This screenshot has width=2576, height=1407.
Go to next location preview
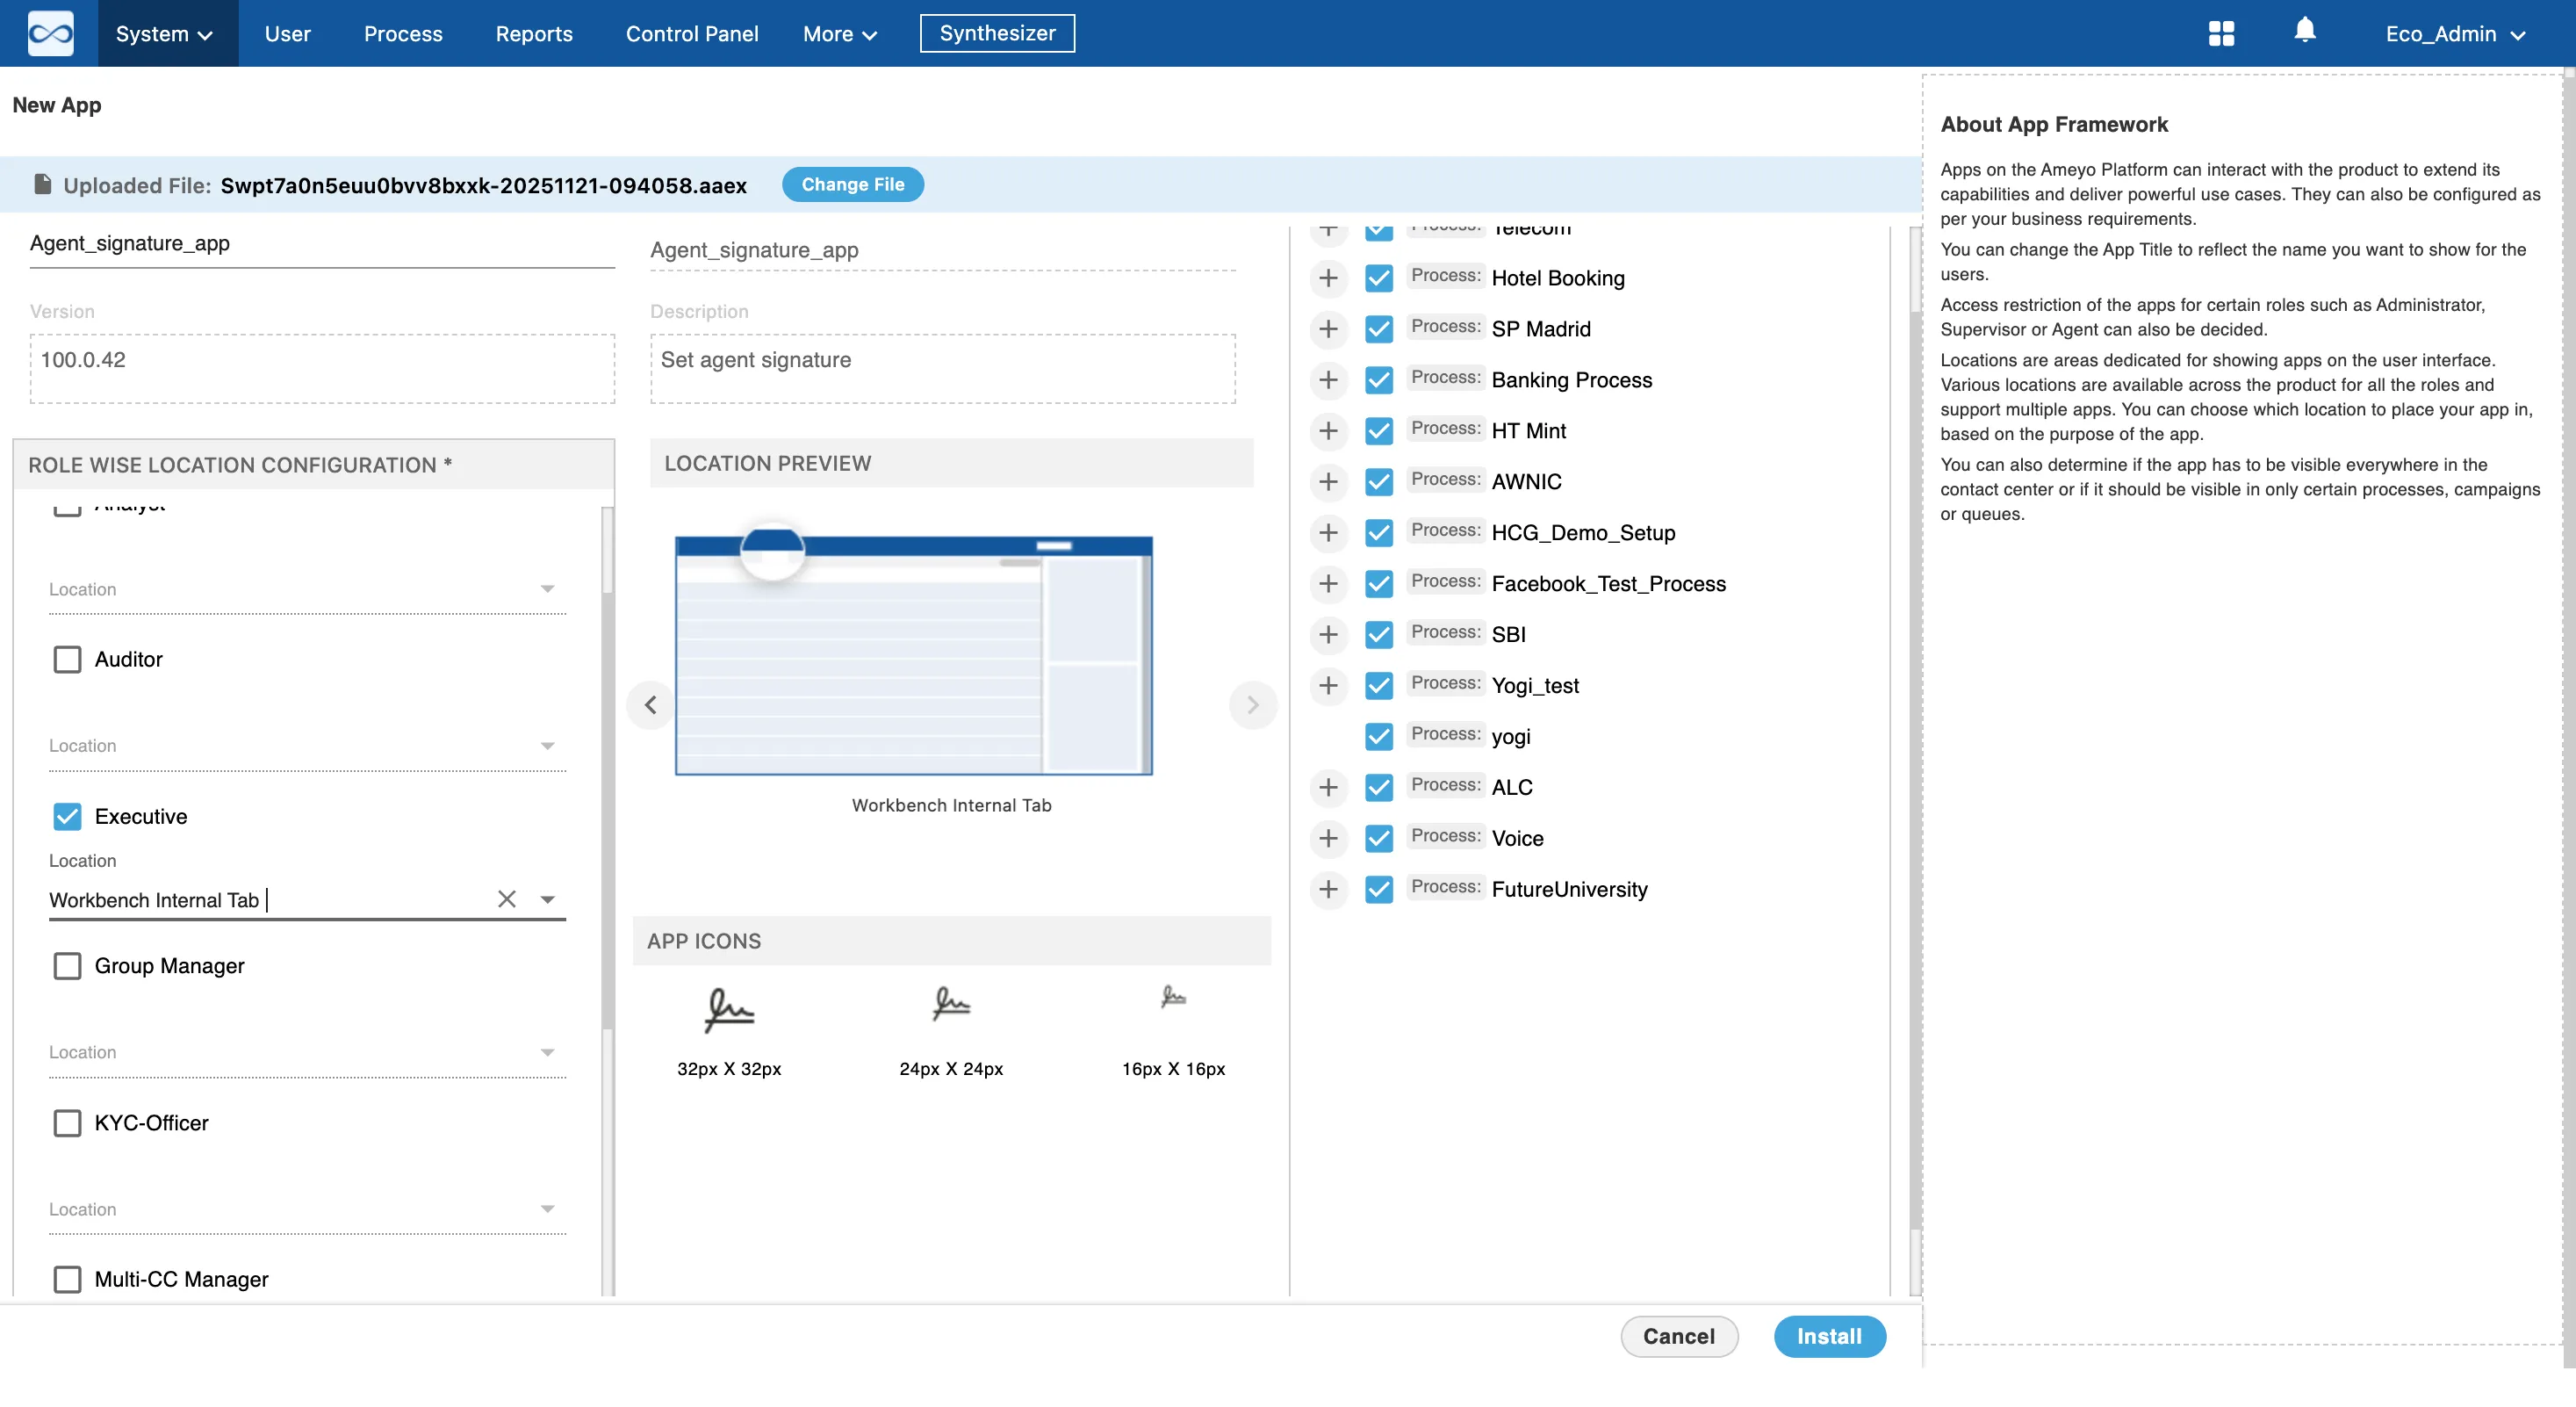1253,705
